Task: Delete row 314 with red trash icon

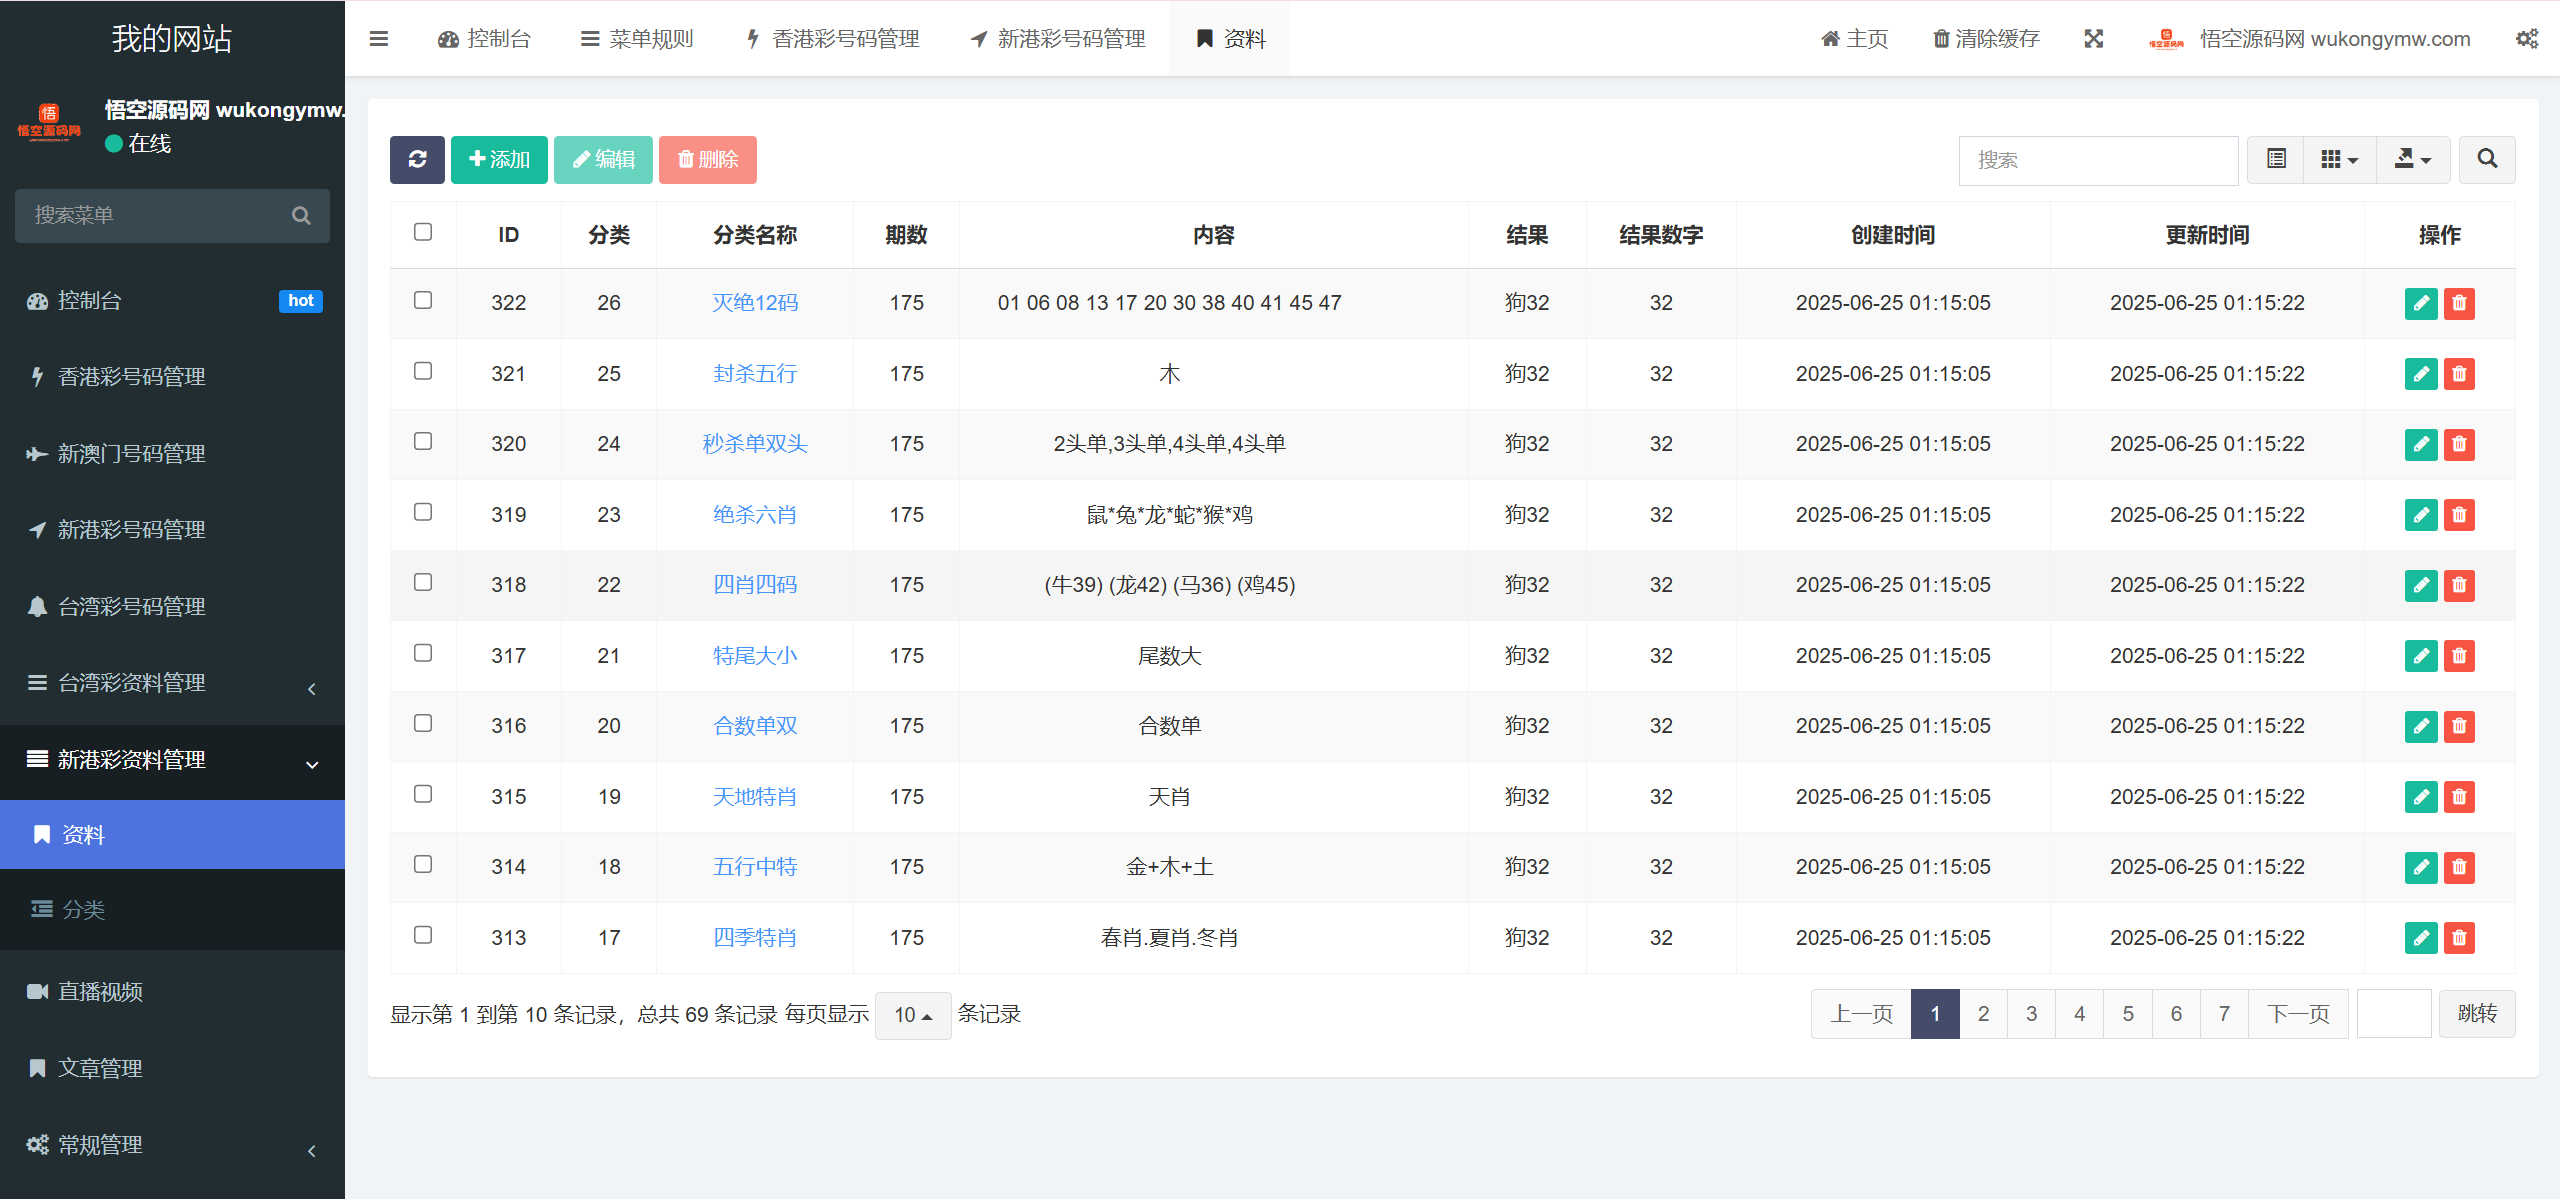Action: tap(2459, 867)
